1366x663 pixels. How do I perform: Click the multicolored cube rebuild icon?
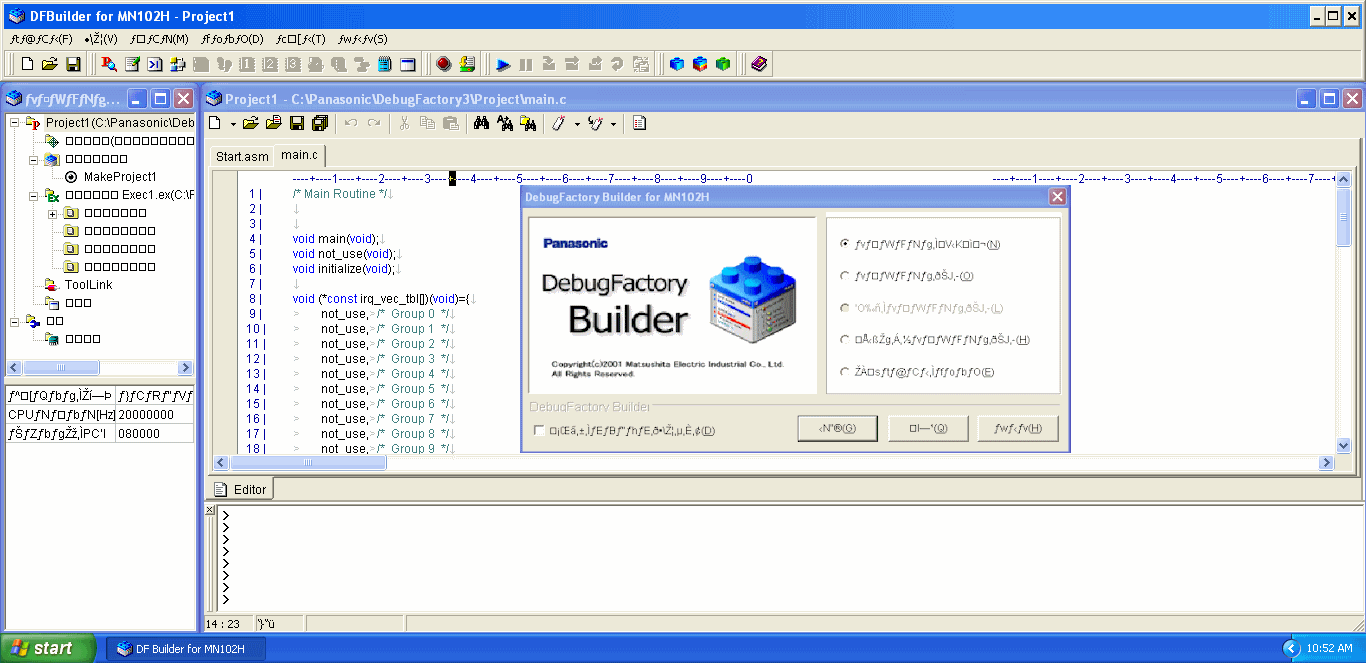point(700,64)
